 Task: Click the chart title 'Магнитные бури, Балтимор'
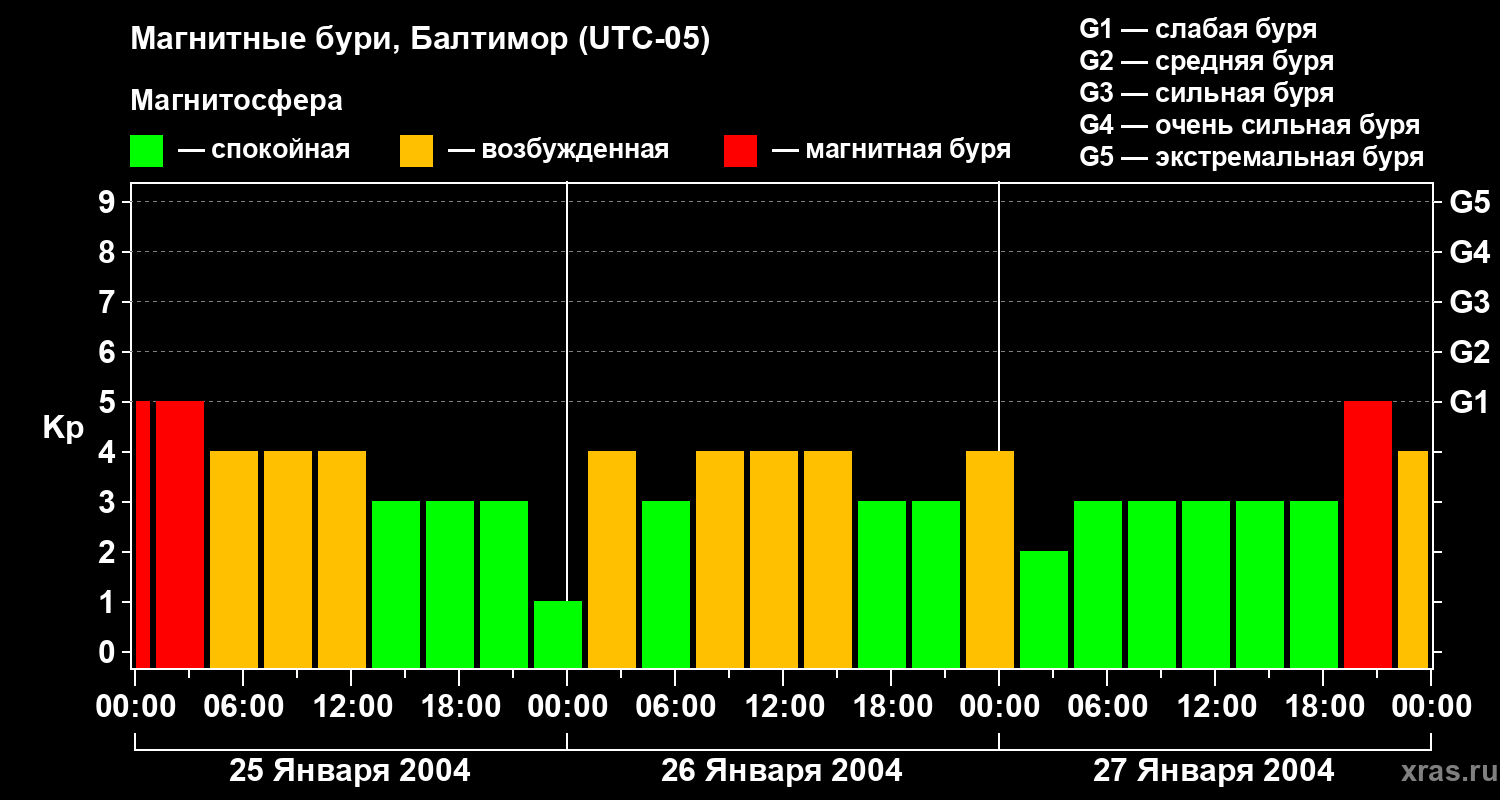click(x=420, y=40)
